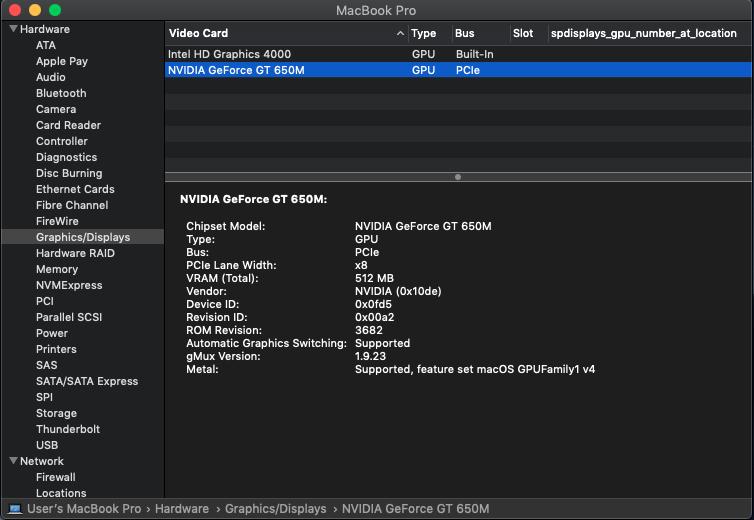Select Diagnostics in the sidebar
This screenshot has width=754, height=520.
(66, 157)
